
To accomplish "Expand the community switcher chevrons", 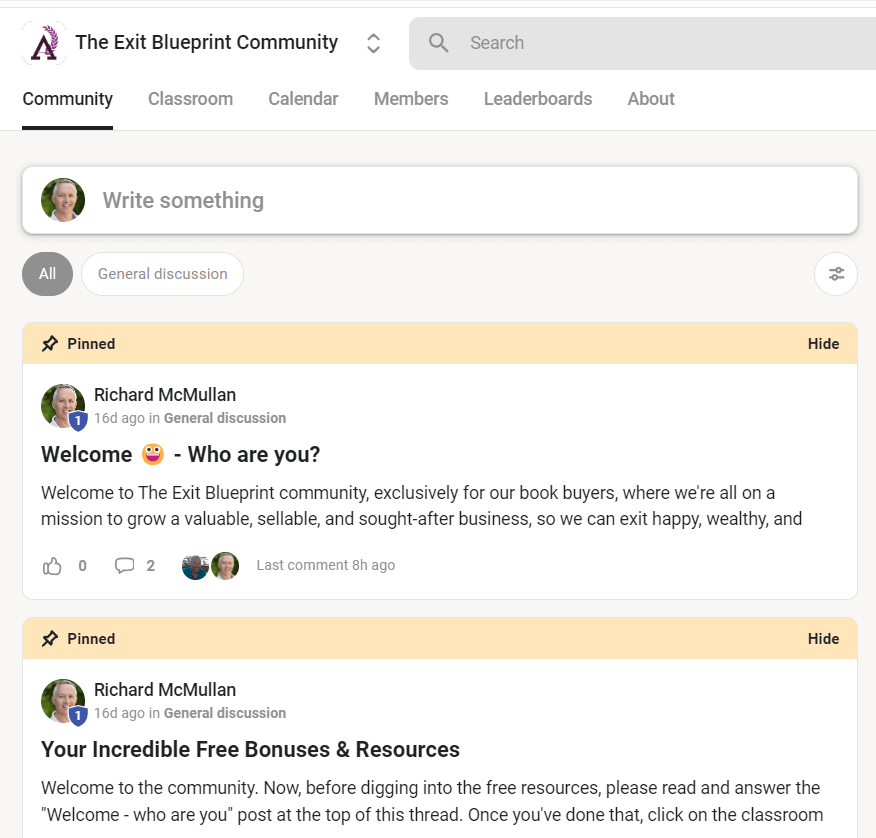I will [373, 43].
